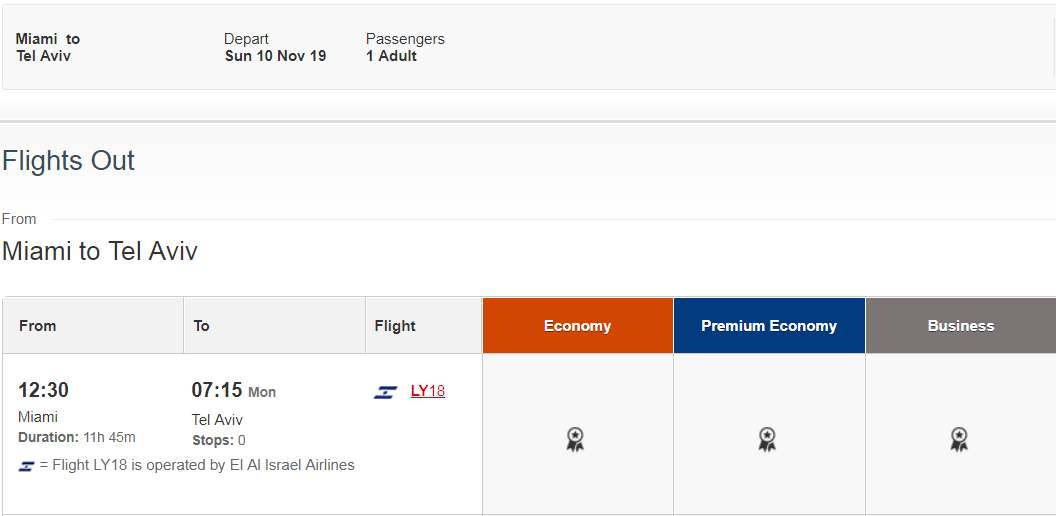Screen dimensions: 1056x516
Task: Click the Duration 11h 45m text
Action: pyautogui.click(x=77, y=437)
